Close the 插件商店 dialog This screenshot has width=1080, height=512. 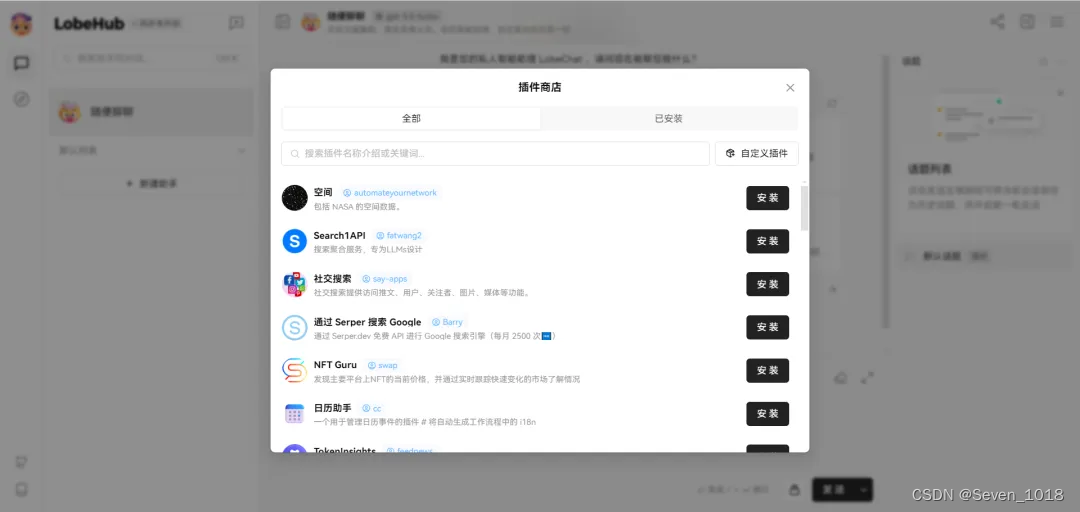[790, 88]
